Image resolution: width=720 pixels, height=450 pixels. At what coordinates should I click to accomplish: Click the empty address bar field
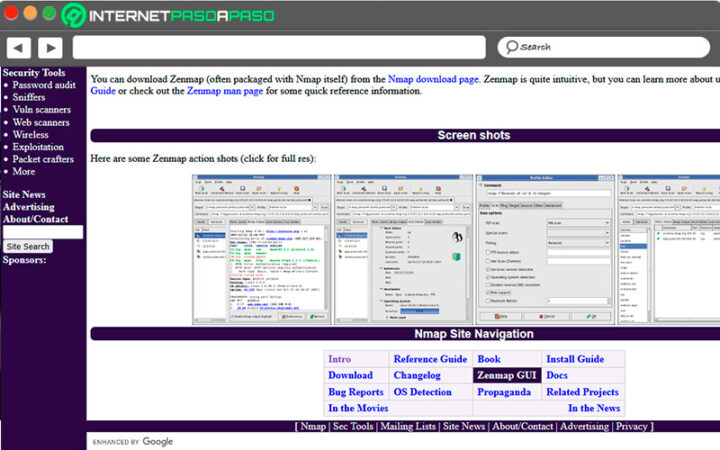click(280, 47)
